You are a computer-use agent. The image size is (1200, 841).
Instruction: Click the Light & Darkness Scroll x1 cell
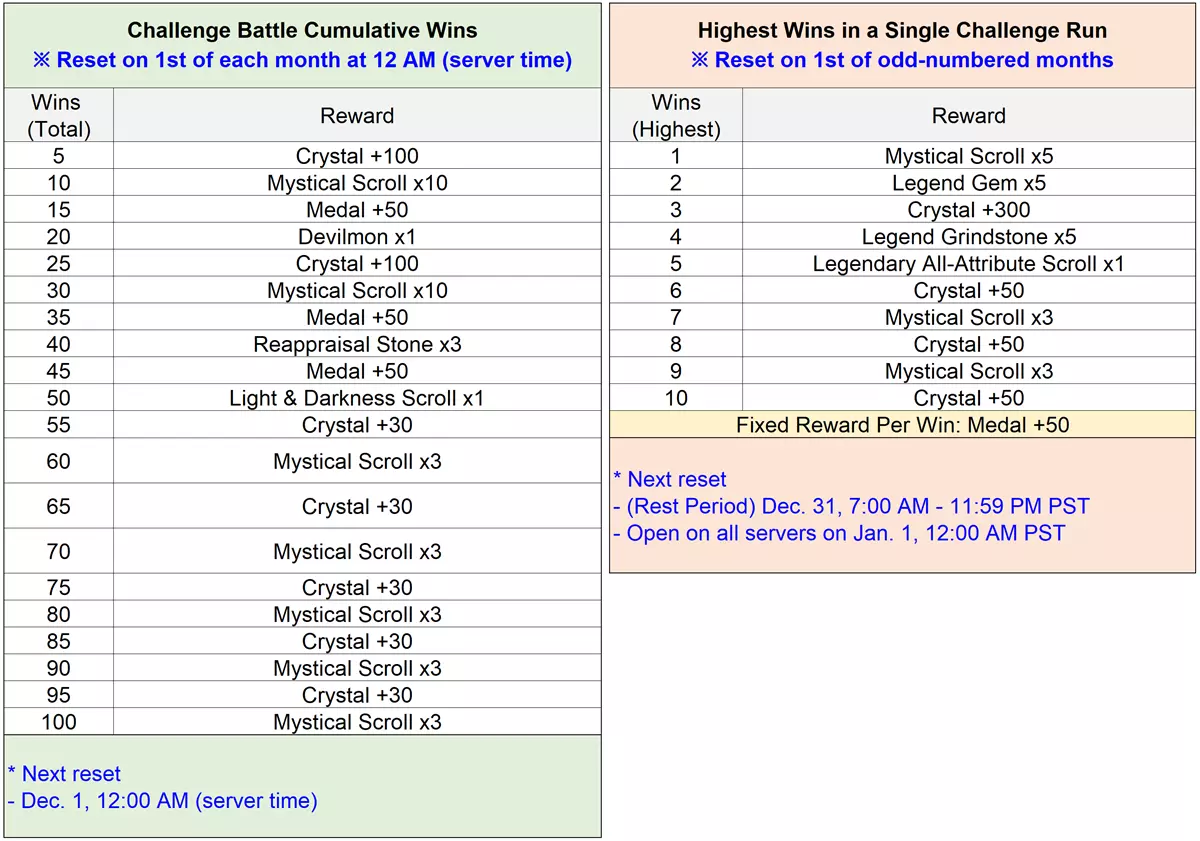pos(357,398)
